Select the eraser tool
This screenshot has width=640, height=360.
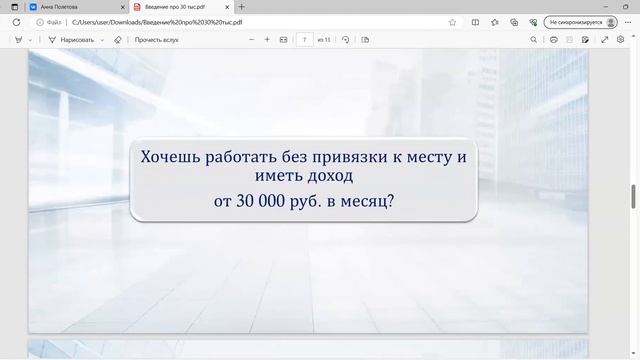pyautogui.click(x=118, y=40)
